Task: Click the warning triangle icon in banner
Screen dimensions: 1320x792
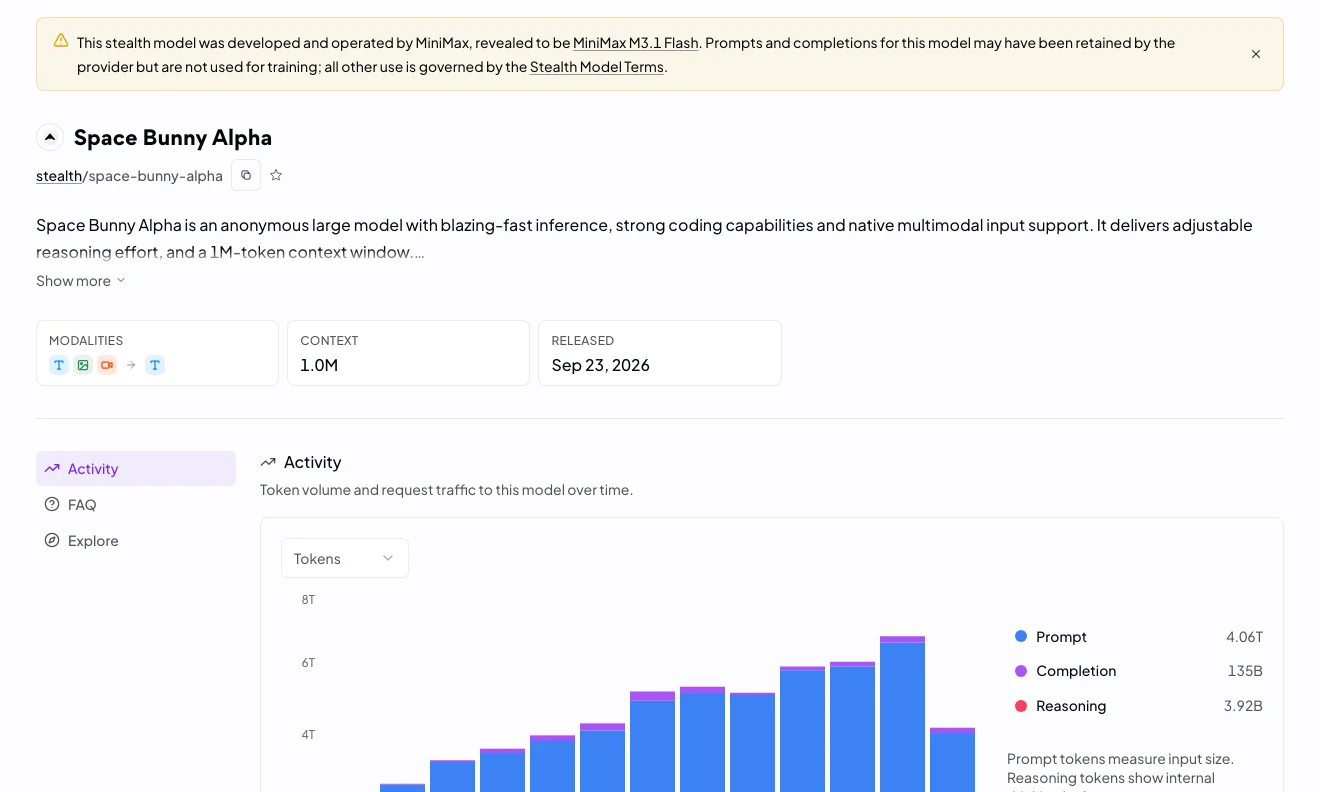Action: pyautogui.click(x=61, y=41)
